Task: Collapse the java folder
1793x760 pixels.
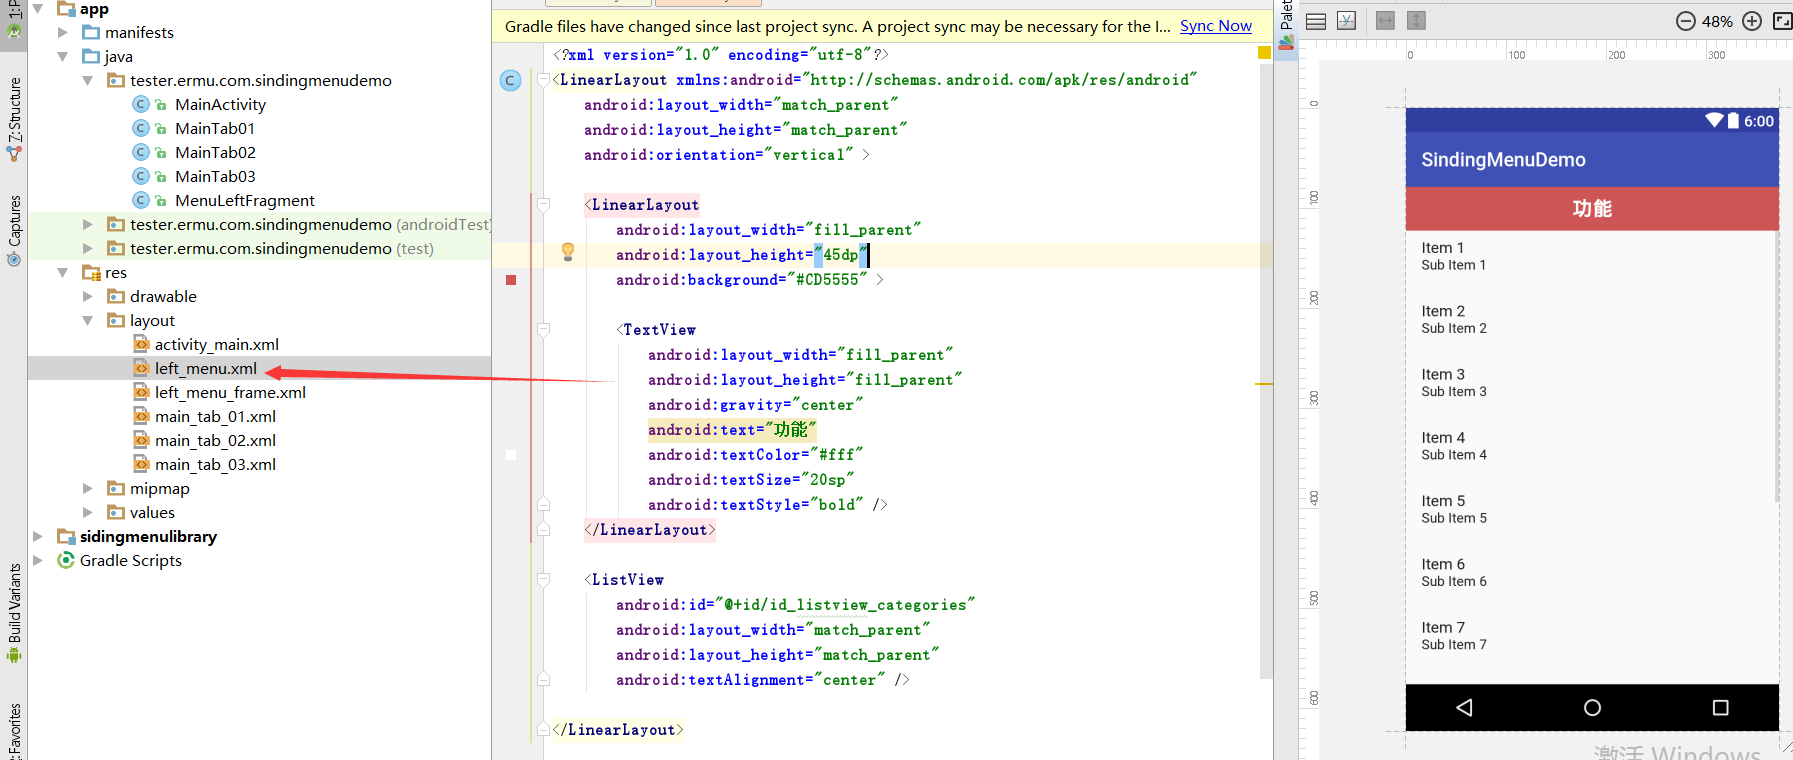Action: pyautogui.click(x=63, y=56)
